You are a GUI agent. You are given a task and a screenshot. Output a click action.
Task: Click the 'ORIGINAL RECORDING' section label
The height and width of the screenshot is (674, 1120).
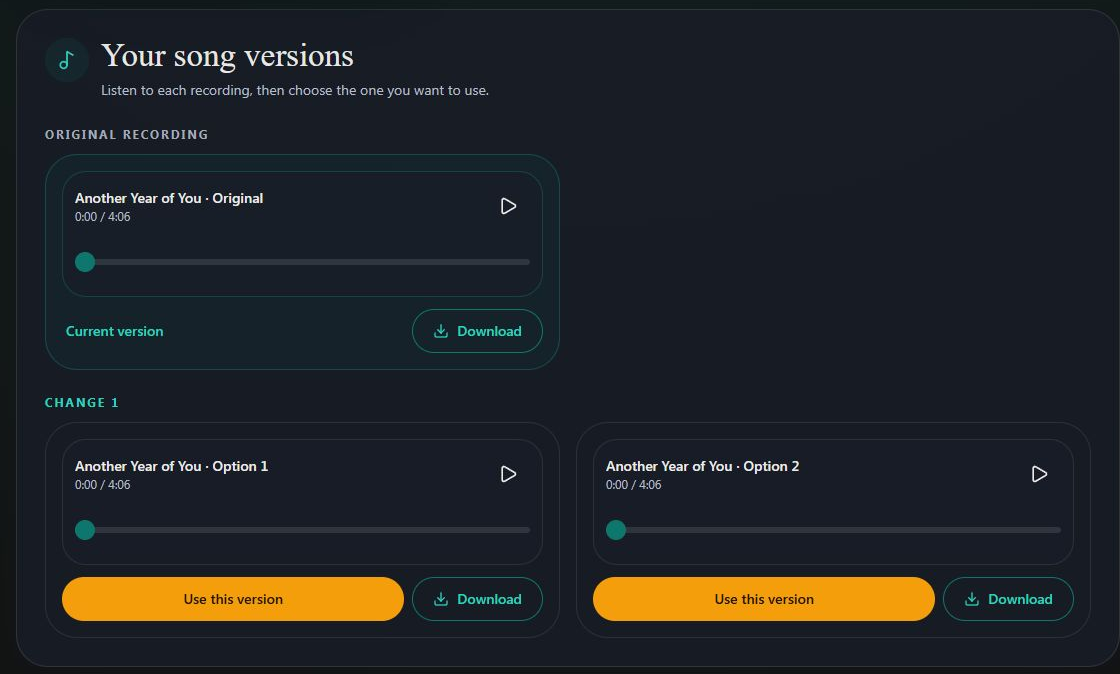click(126, 134)
